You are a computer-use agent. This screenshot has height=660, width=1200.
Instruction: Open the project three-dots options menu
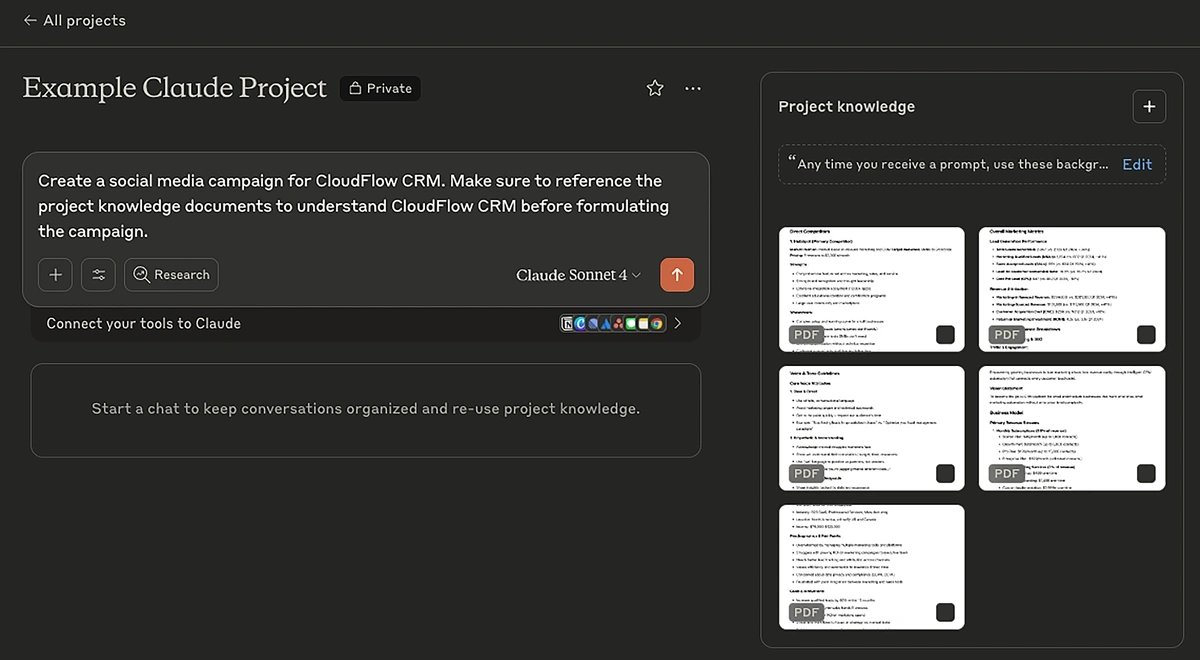pyautogui.click(x=693, y=88)
